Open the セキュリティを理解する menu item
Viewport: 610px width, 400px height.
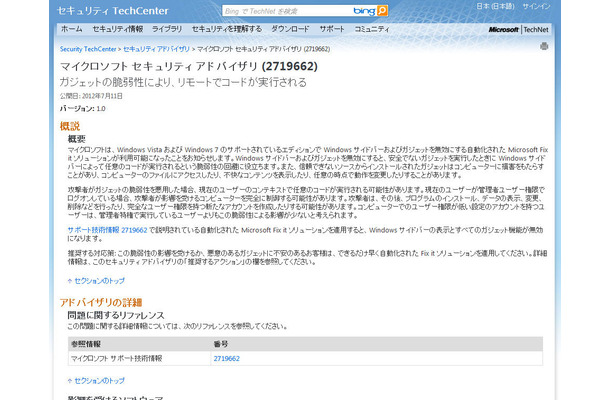[x=227, y=29]
